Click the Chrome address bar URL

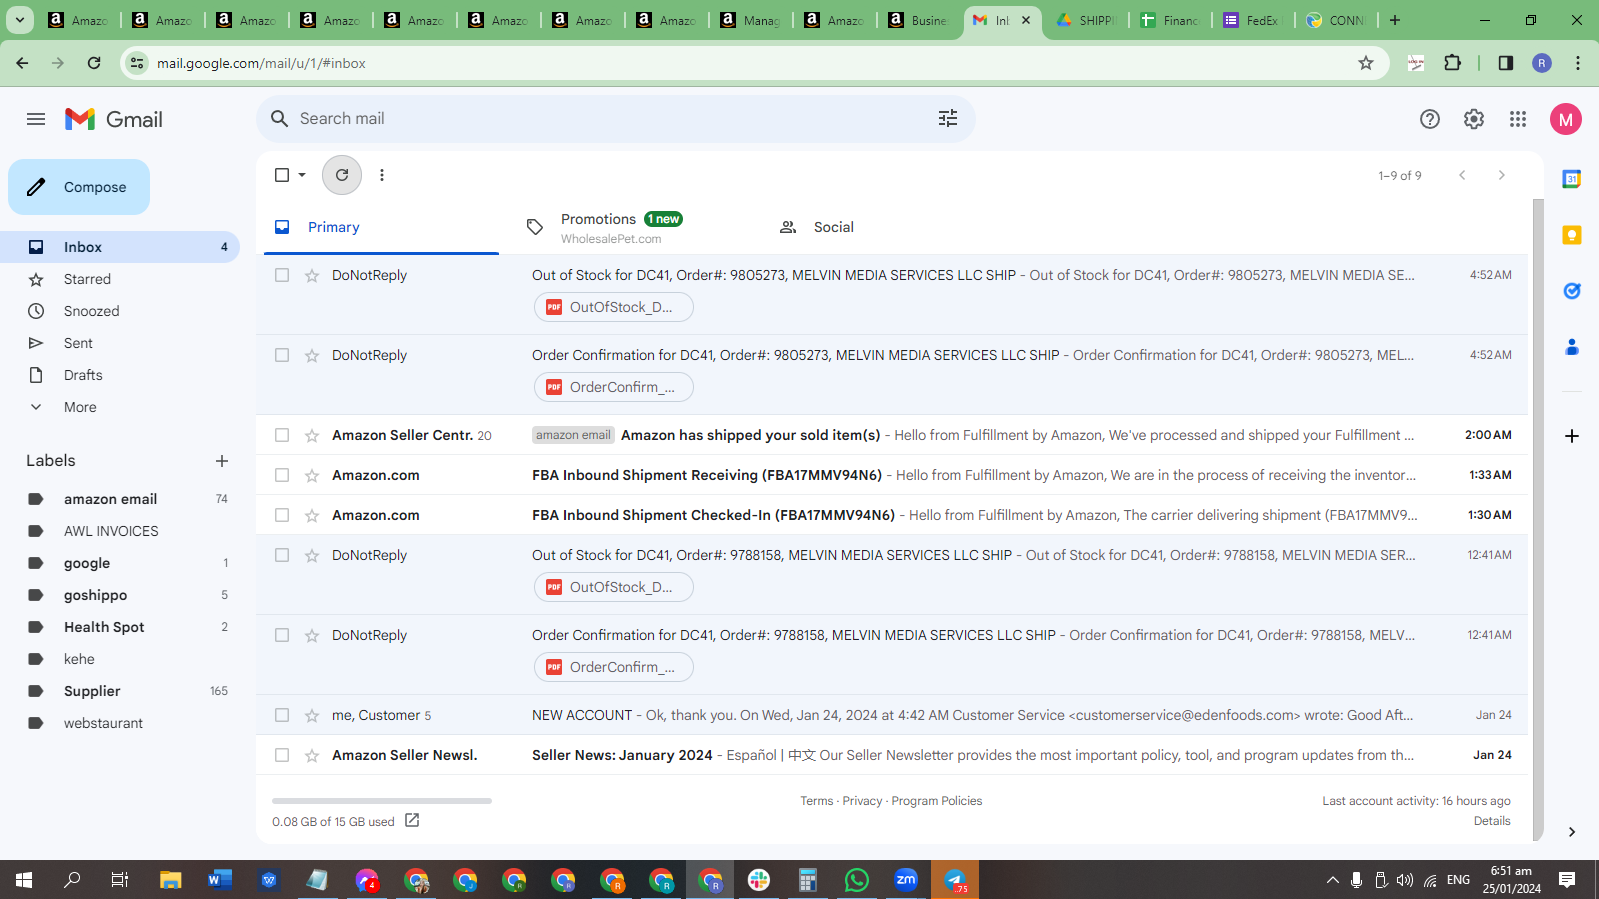click(x=261, y=63)
